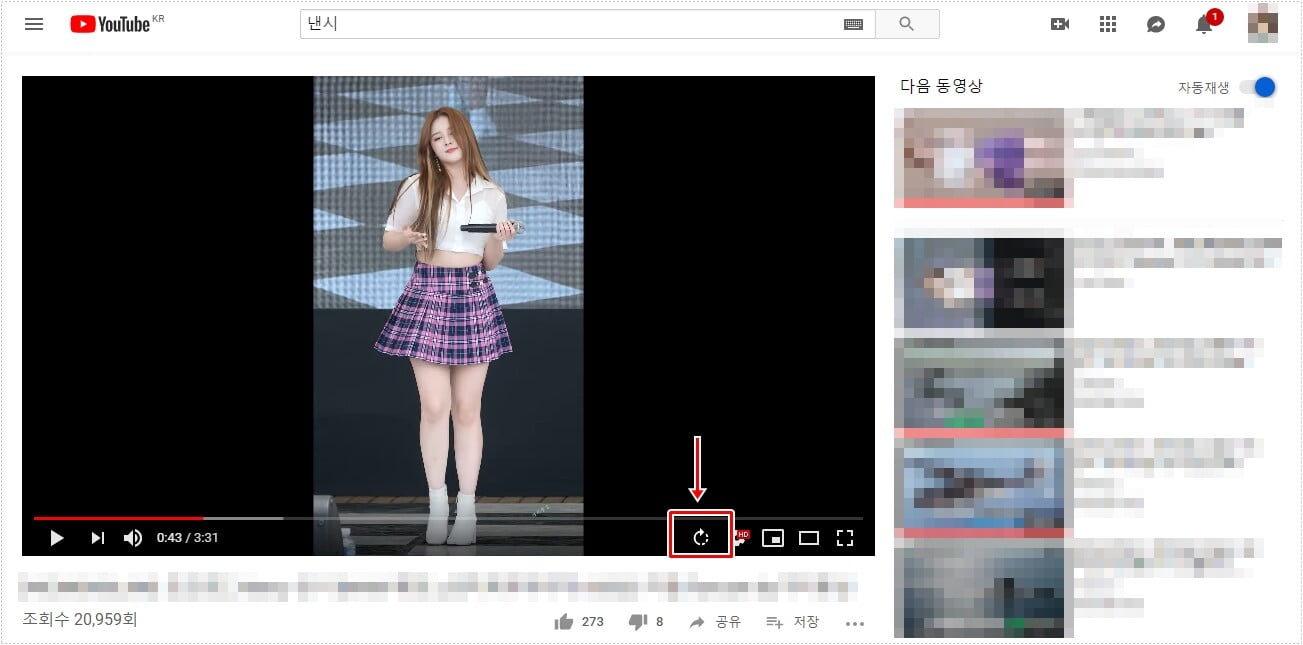Open the messages share icon
The image size is (1303, 645).
coord(1156,24)
